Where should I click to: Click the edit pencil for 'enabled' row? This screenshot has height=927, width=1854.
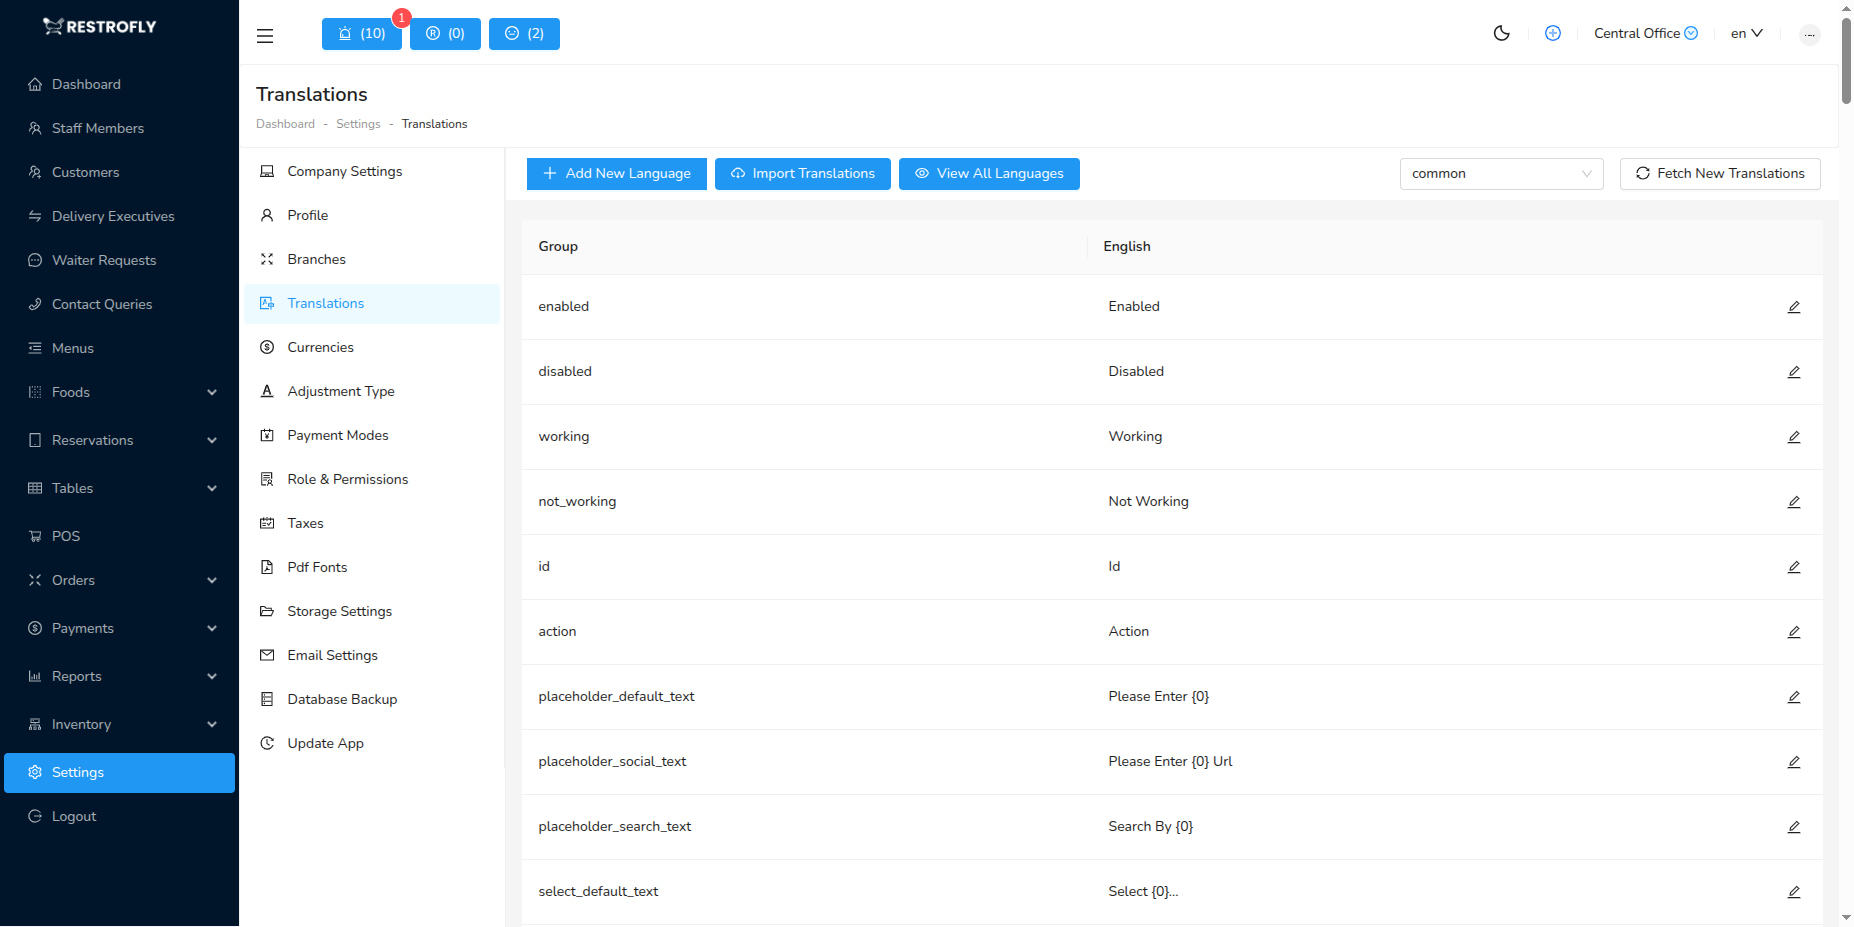click(1793, 307)
